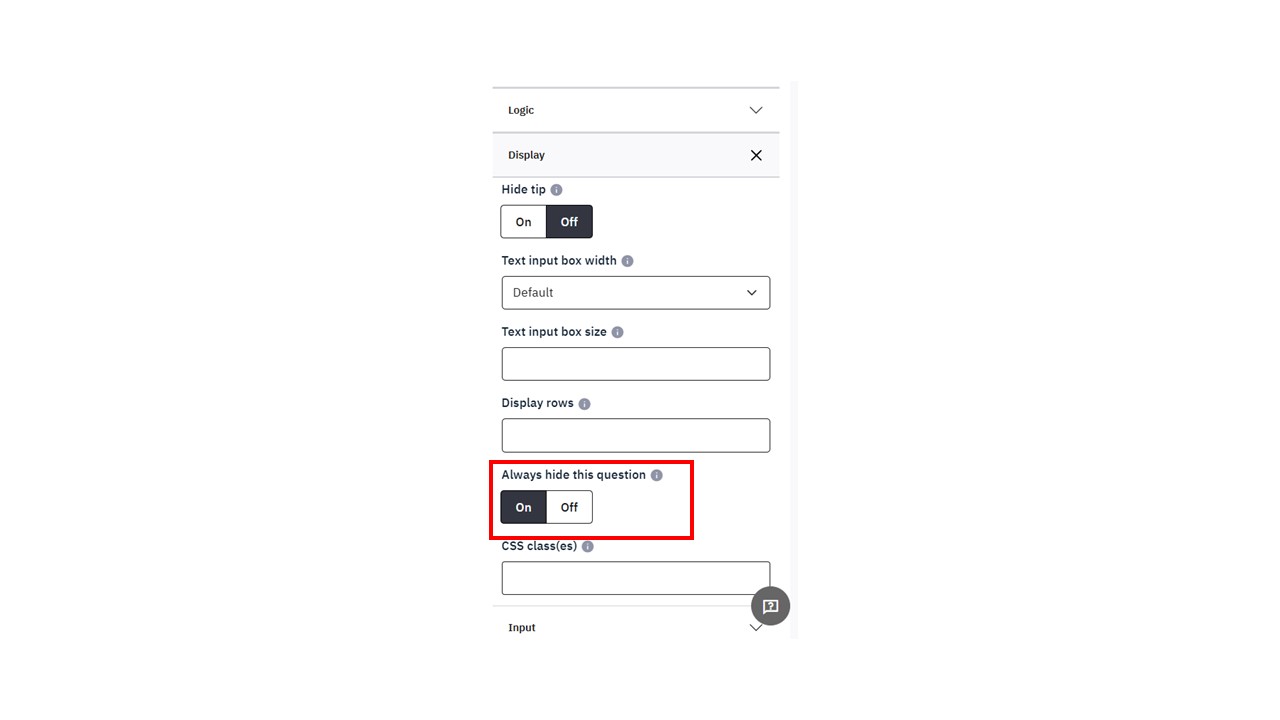This screenshot has height=720, width=1280.
Task: Open the help chat bubble icon
Action: (x=771, y=606)
